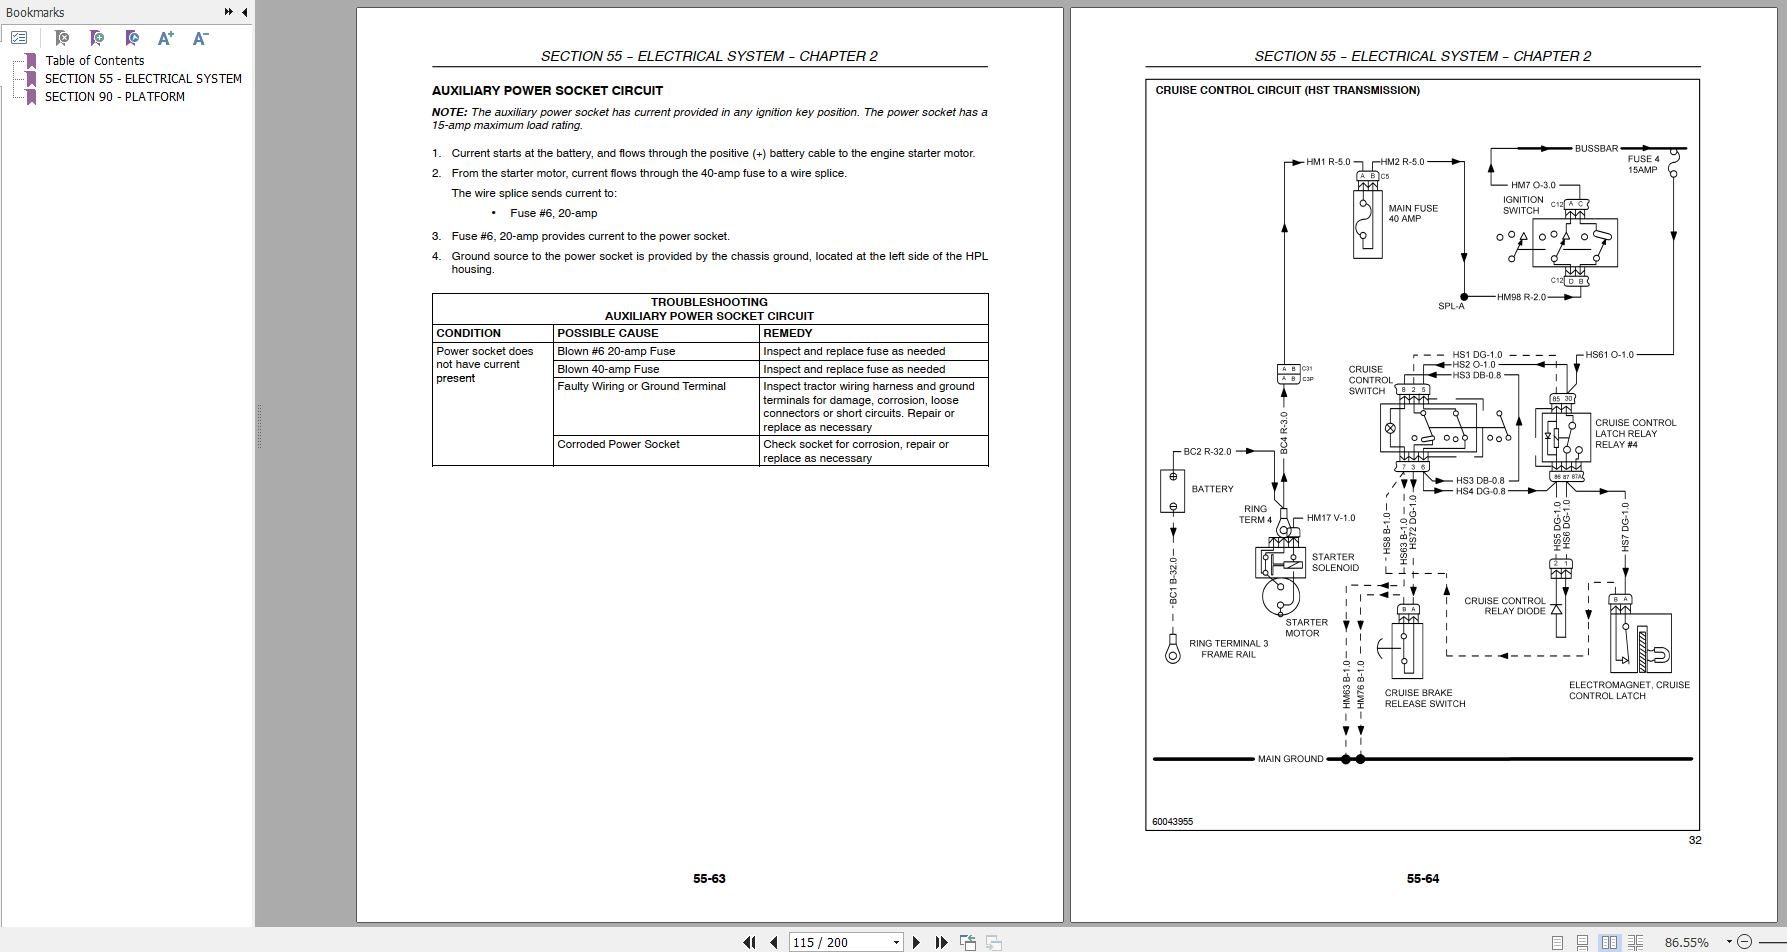The image size is (1787, 952).
Task: Open the zoom percentage dropdown arrow
Action: coord(1727,941)
